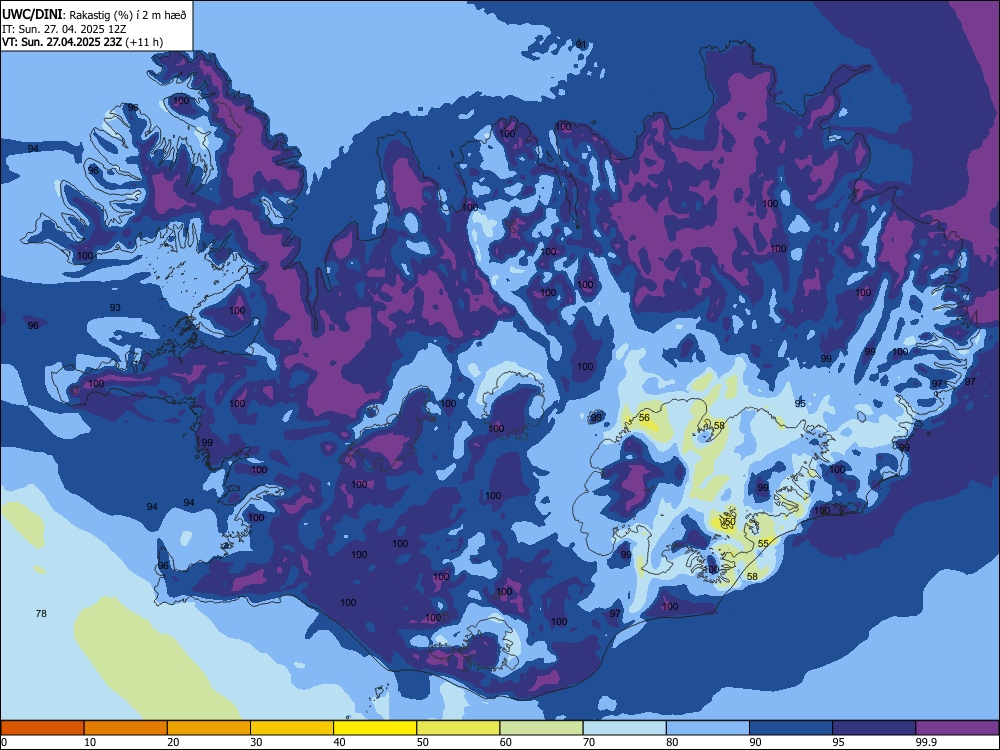Click the orange 10–20 legend swatch
Screen dimensions: 1000x750
(126, 728)
